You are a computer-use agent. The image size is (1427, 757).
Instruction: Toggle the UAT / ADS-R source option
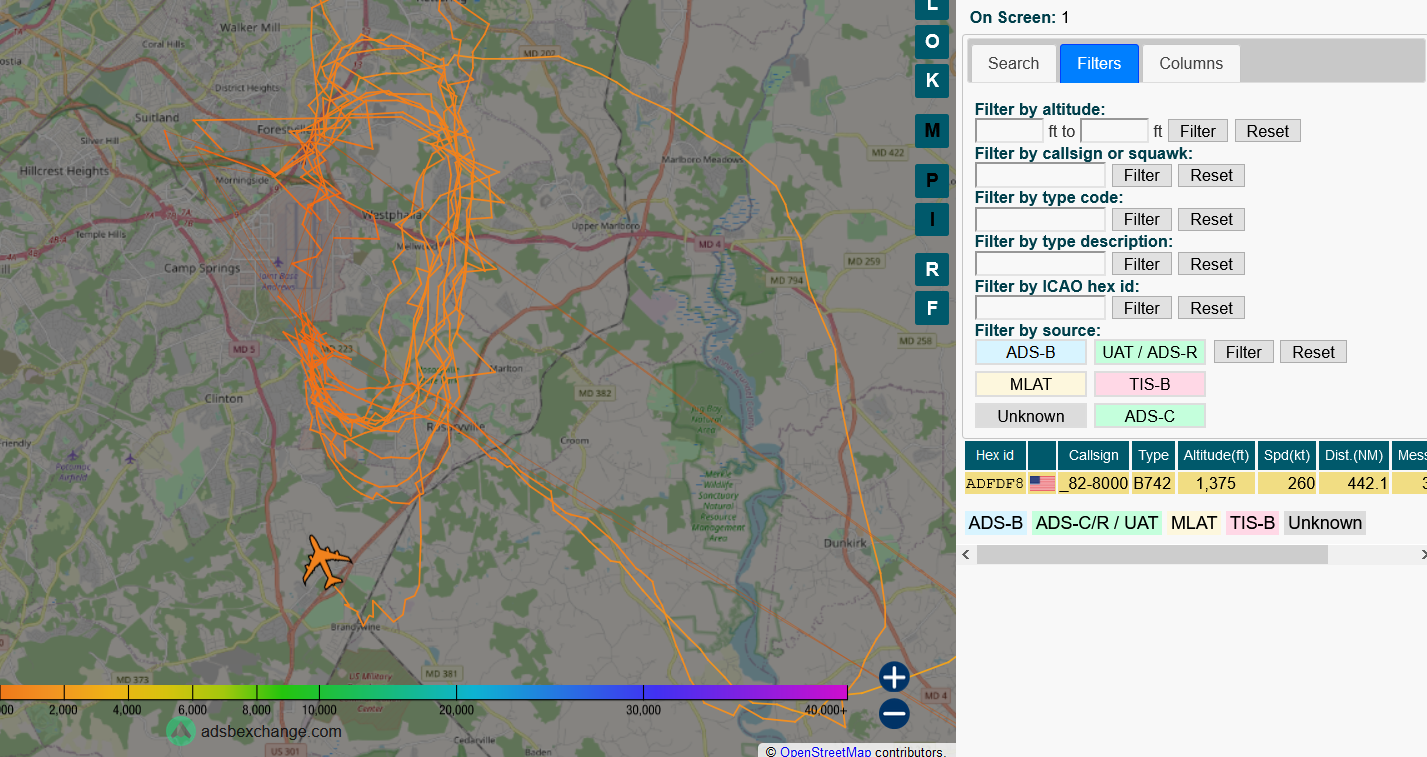[x=1150, y=352]
